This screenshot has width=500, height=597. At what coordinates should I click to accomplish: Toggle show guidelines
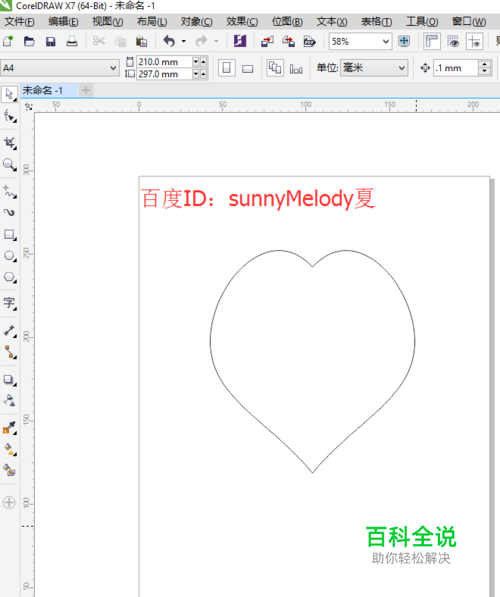474,41
